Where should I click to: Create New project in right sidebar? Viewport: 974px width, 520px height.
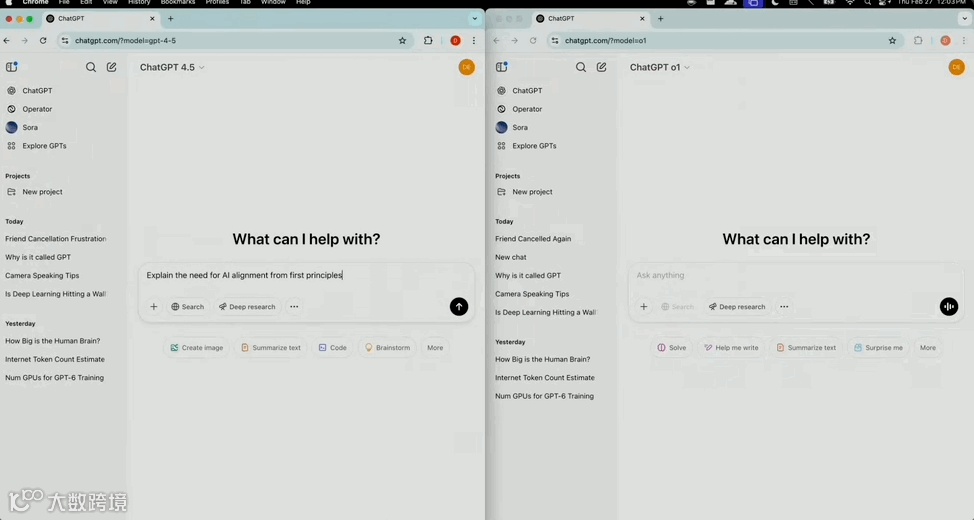525,192
